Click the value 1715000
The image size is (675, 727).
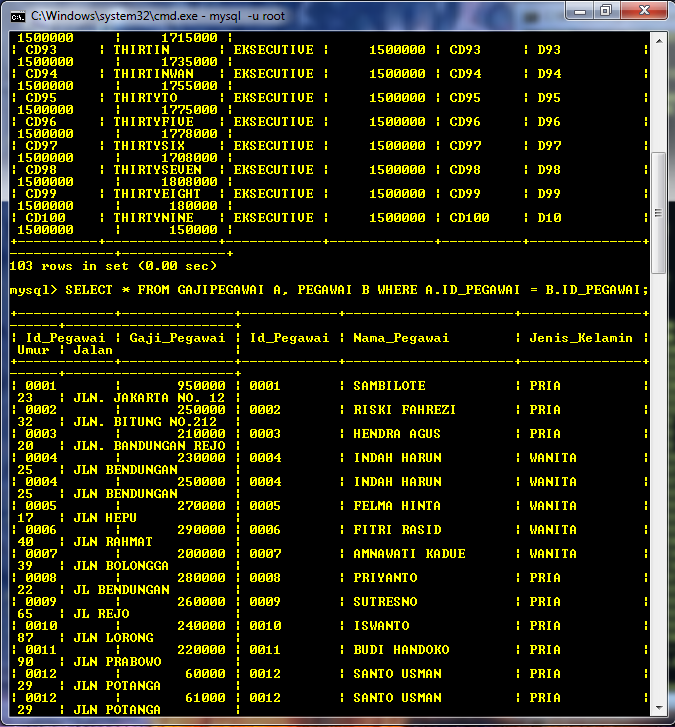click(190, 38)
